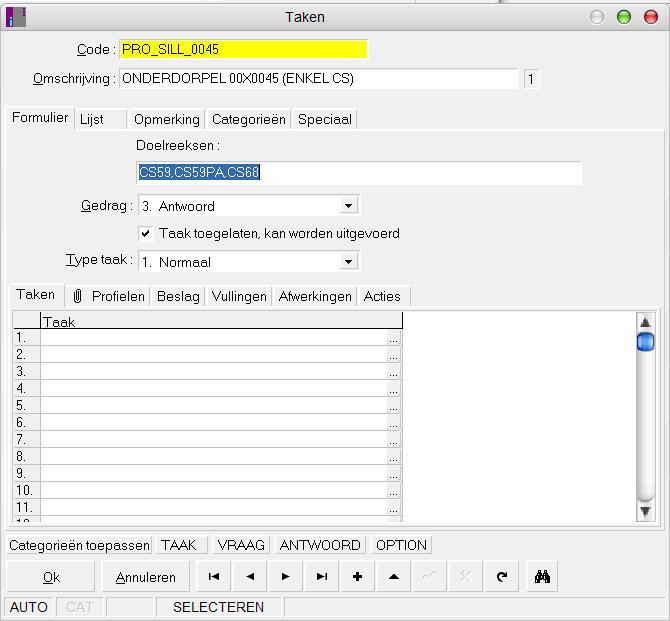
Task: Click the Taak column header
Action: 221,321
